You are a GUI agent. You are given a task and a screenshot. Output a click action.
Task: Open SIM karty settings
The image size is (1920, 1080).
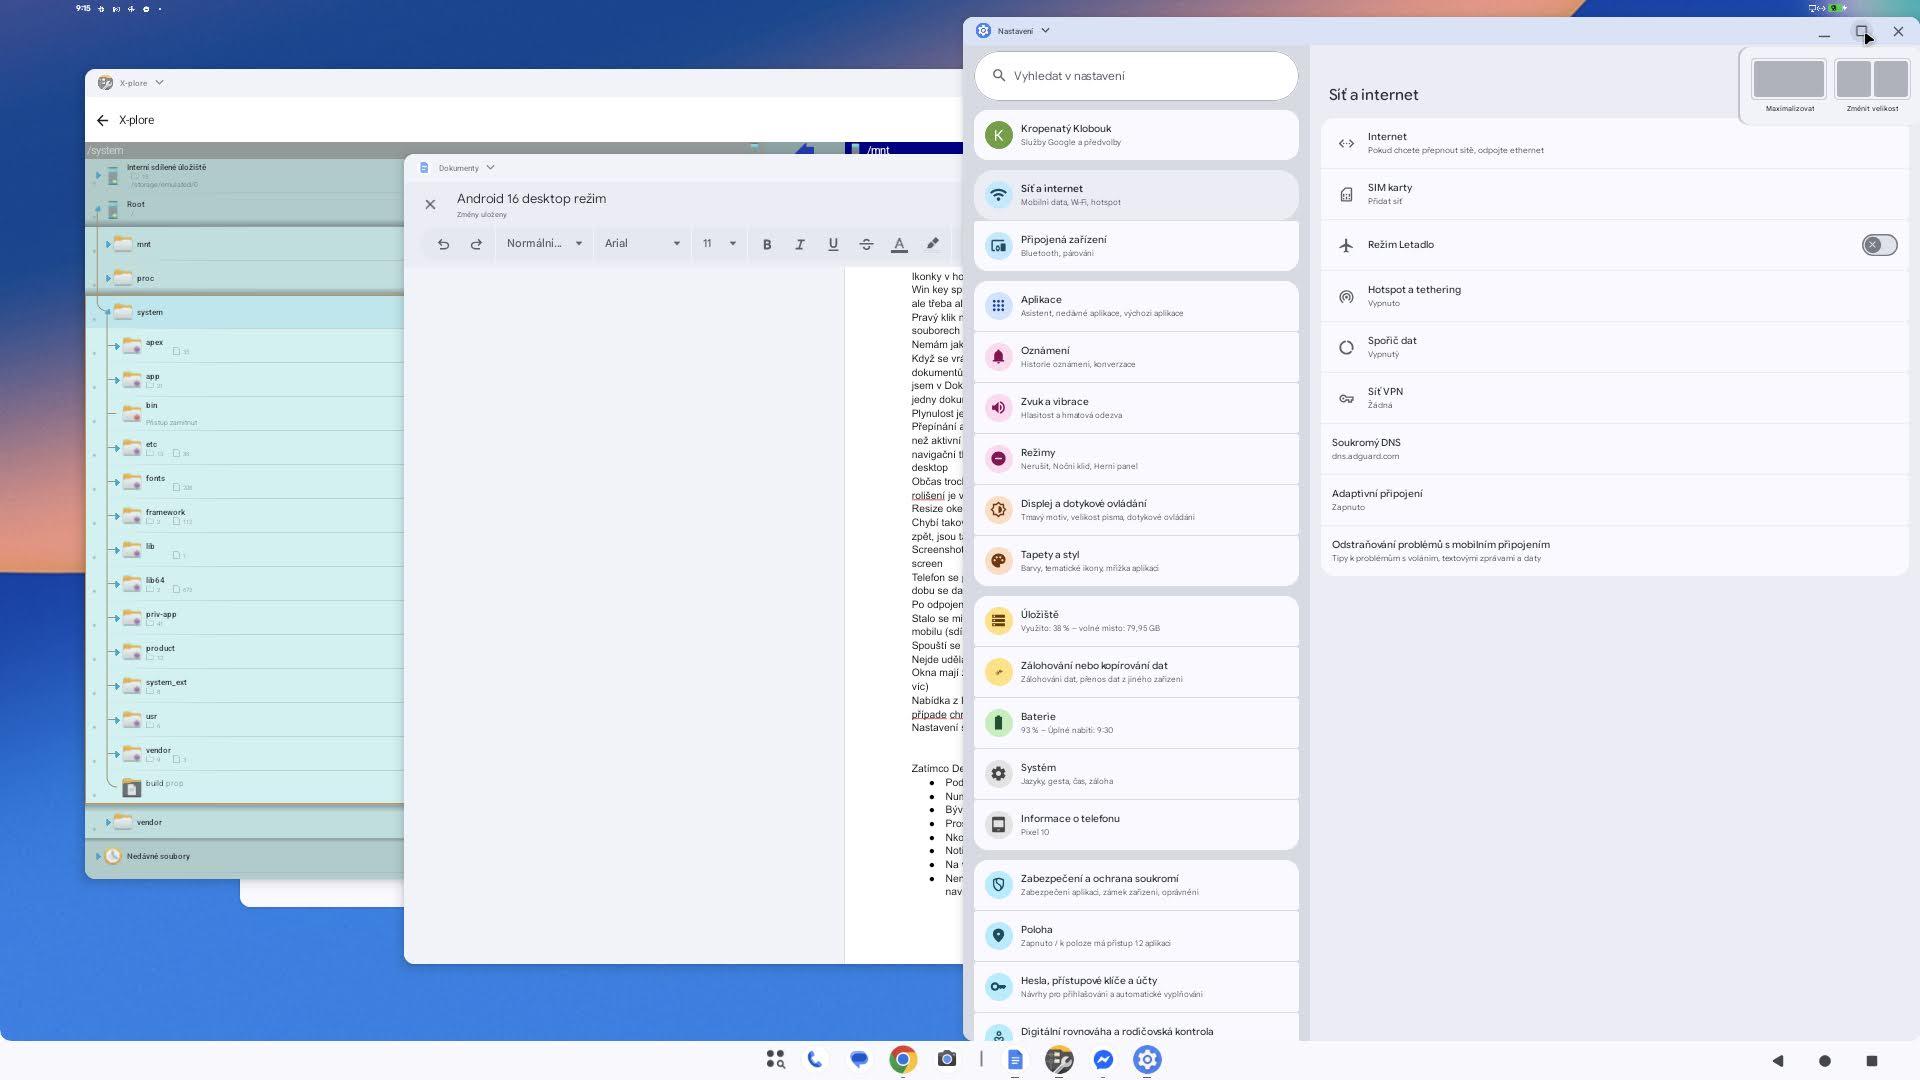pos(1614,194)
